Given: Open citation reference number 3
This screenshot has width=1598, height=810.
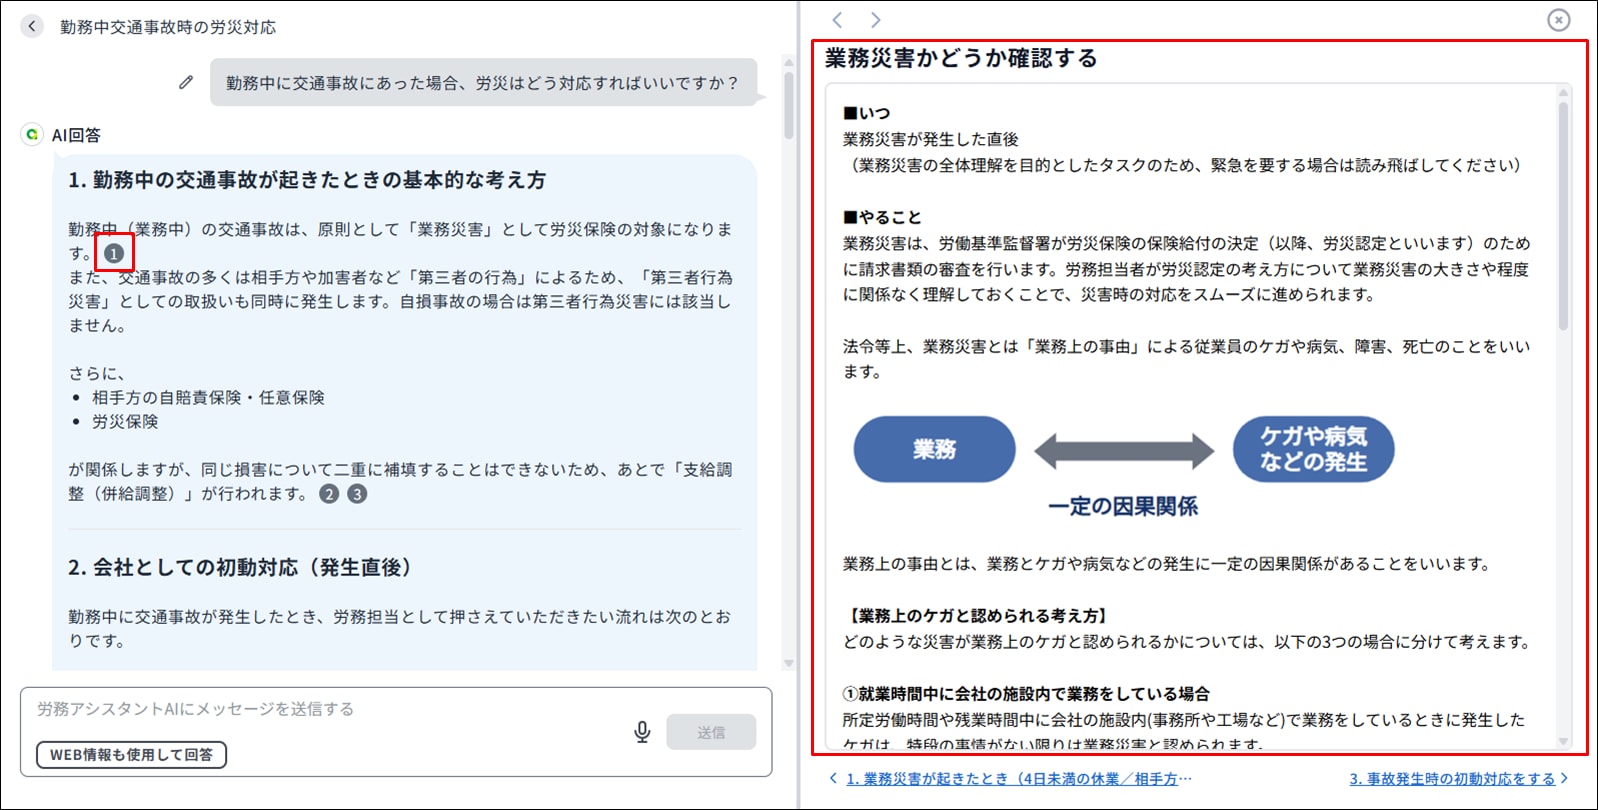Looking at the screenshot, I should (x=357, y=494).
